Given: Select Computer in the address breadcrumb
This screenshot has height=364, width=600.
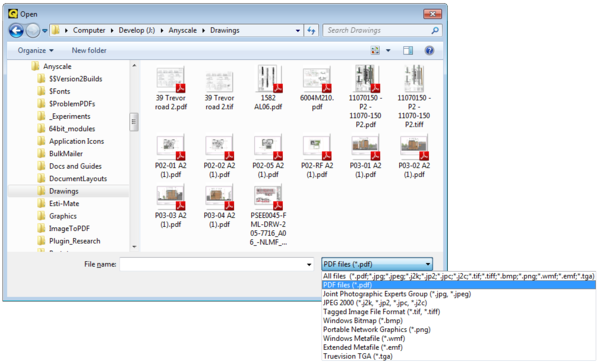Looking at the screenshot, I should [89, 30].
